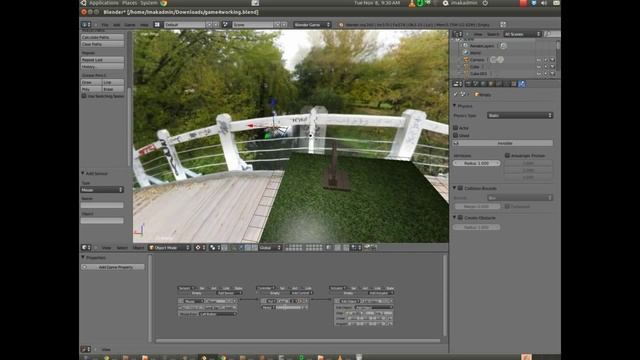Open the Bounds Box dropdown
Image resolution: width=640 pixels, height=360 pixels.
(520, 198)
